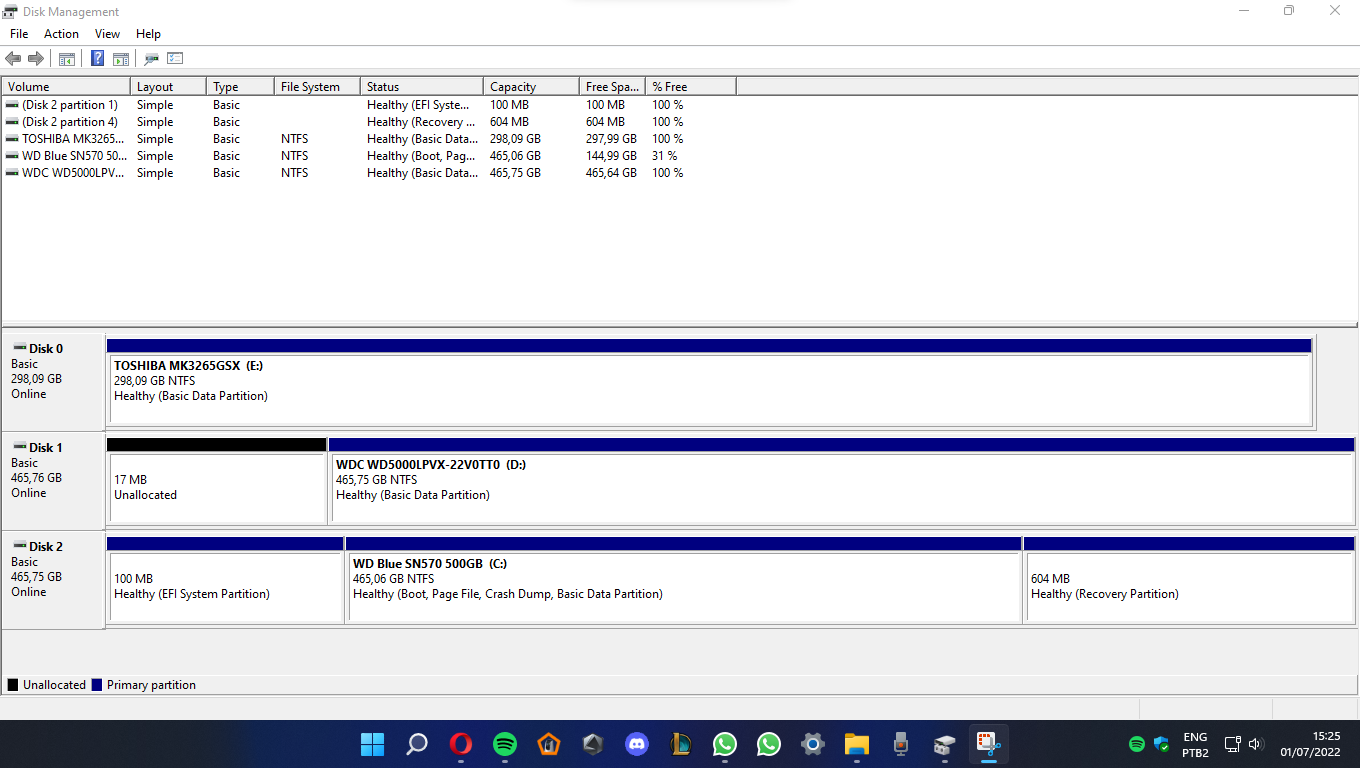Sort by the Volume column header
Image resolution: width=1360 pixels, height=768 pixels.
coord(66,87)
